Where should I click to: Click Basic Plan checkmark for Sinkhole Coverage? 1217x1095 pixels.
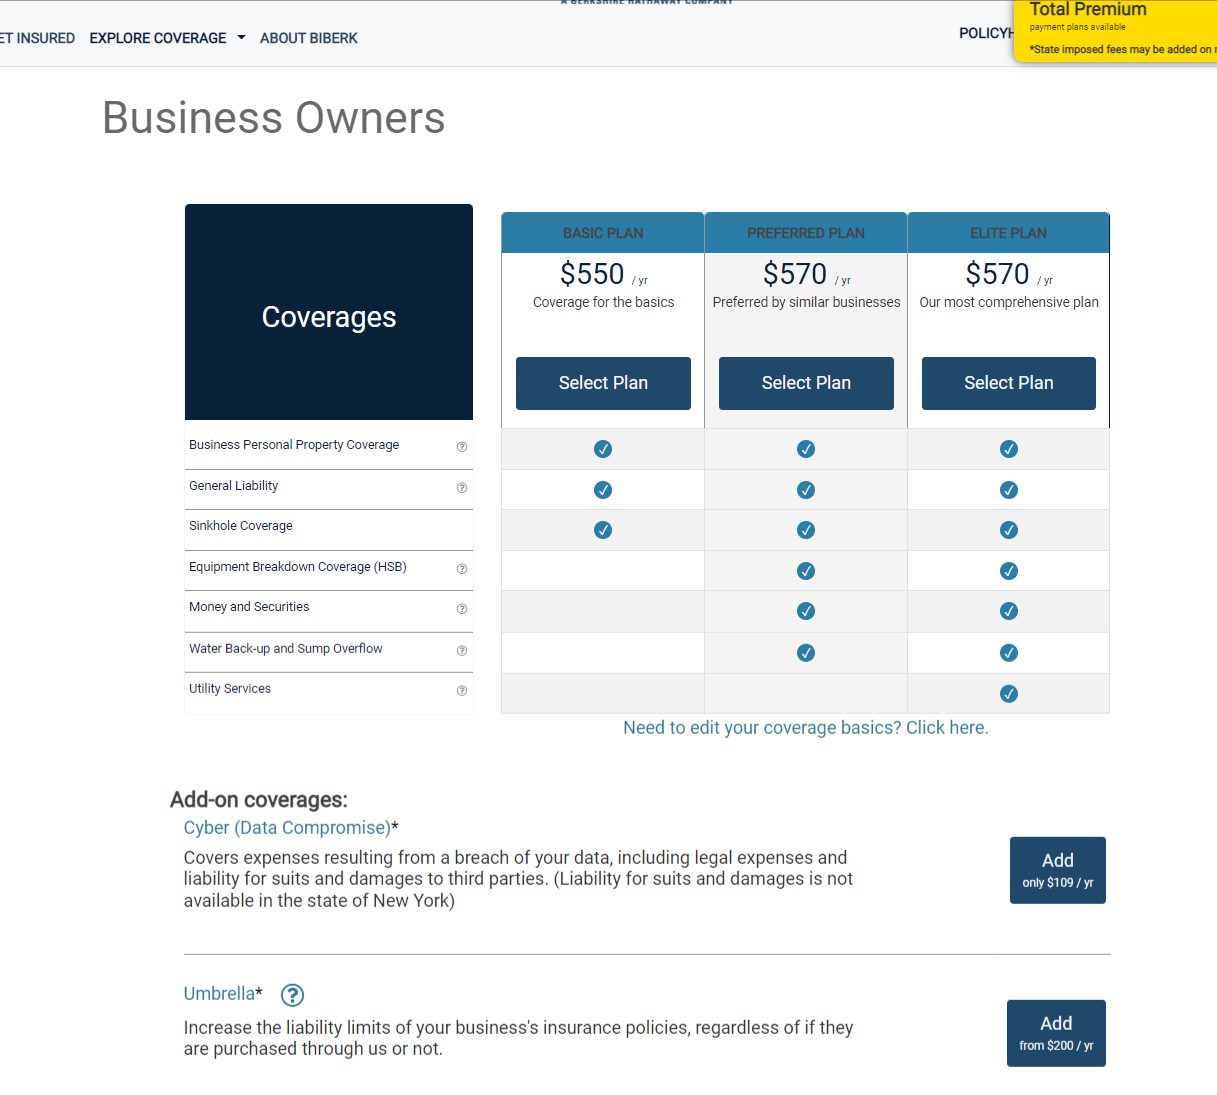tap(603, 530)
